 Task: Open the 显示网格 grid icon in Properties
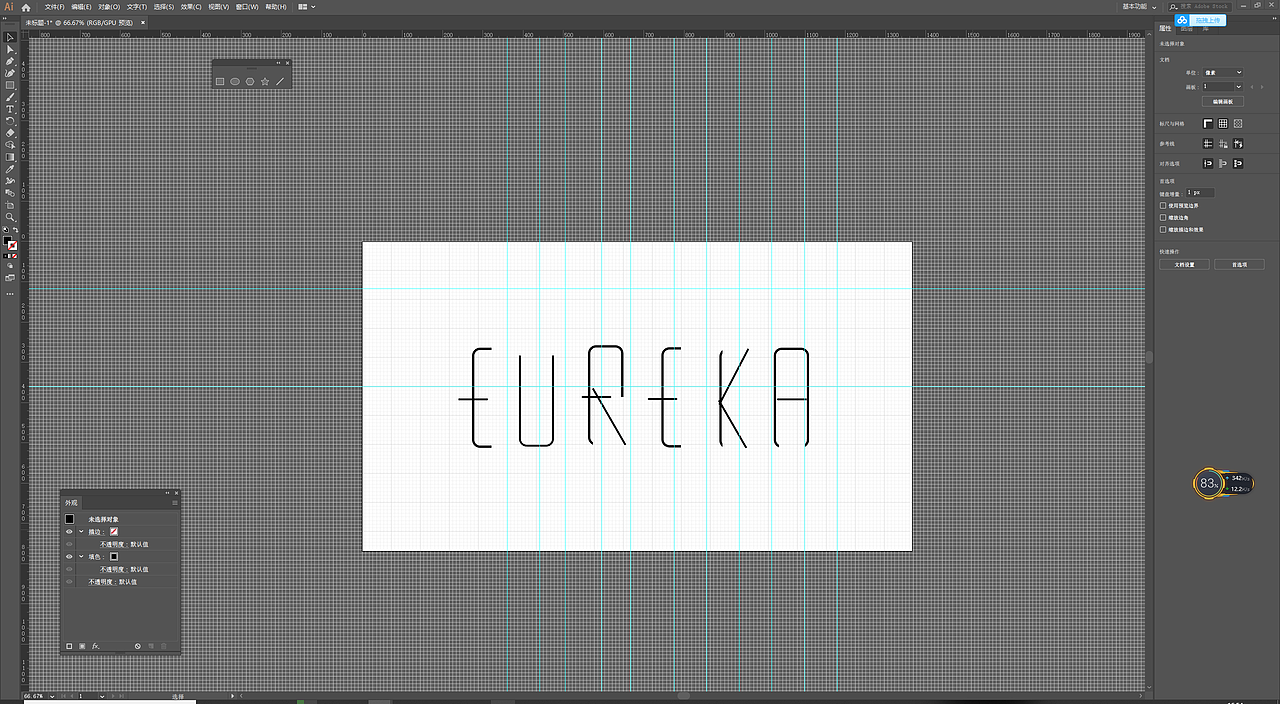click(1223, 123)
